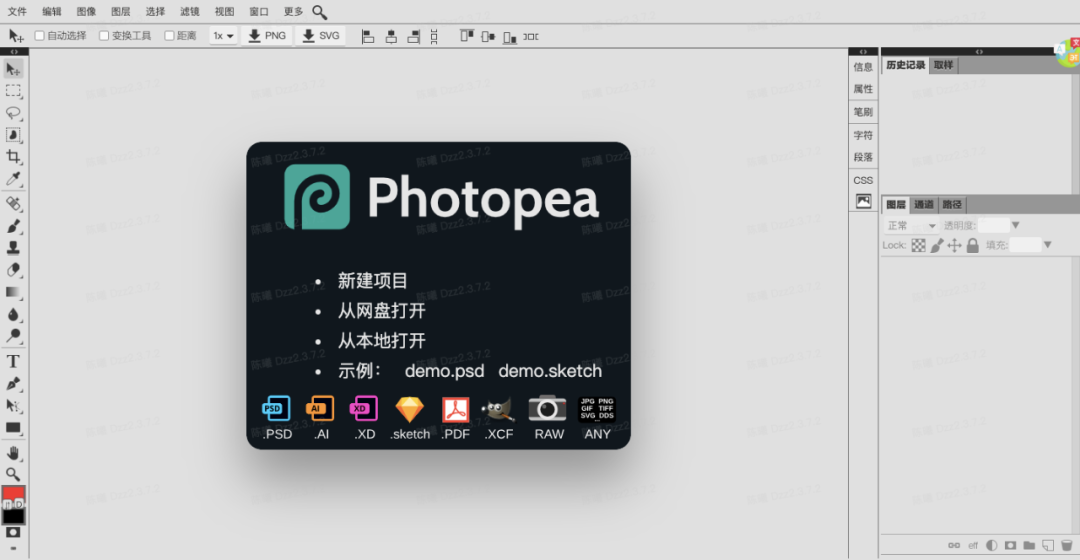Click align top edges icon

click(467, 36)
